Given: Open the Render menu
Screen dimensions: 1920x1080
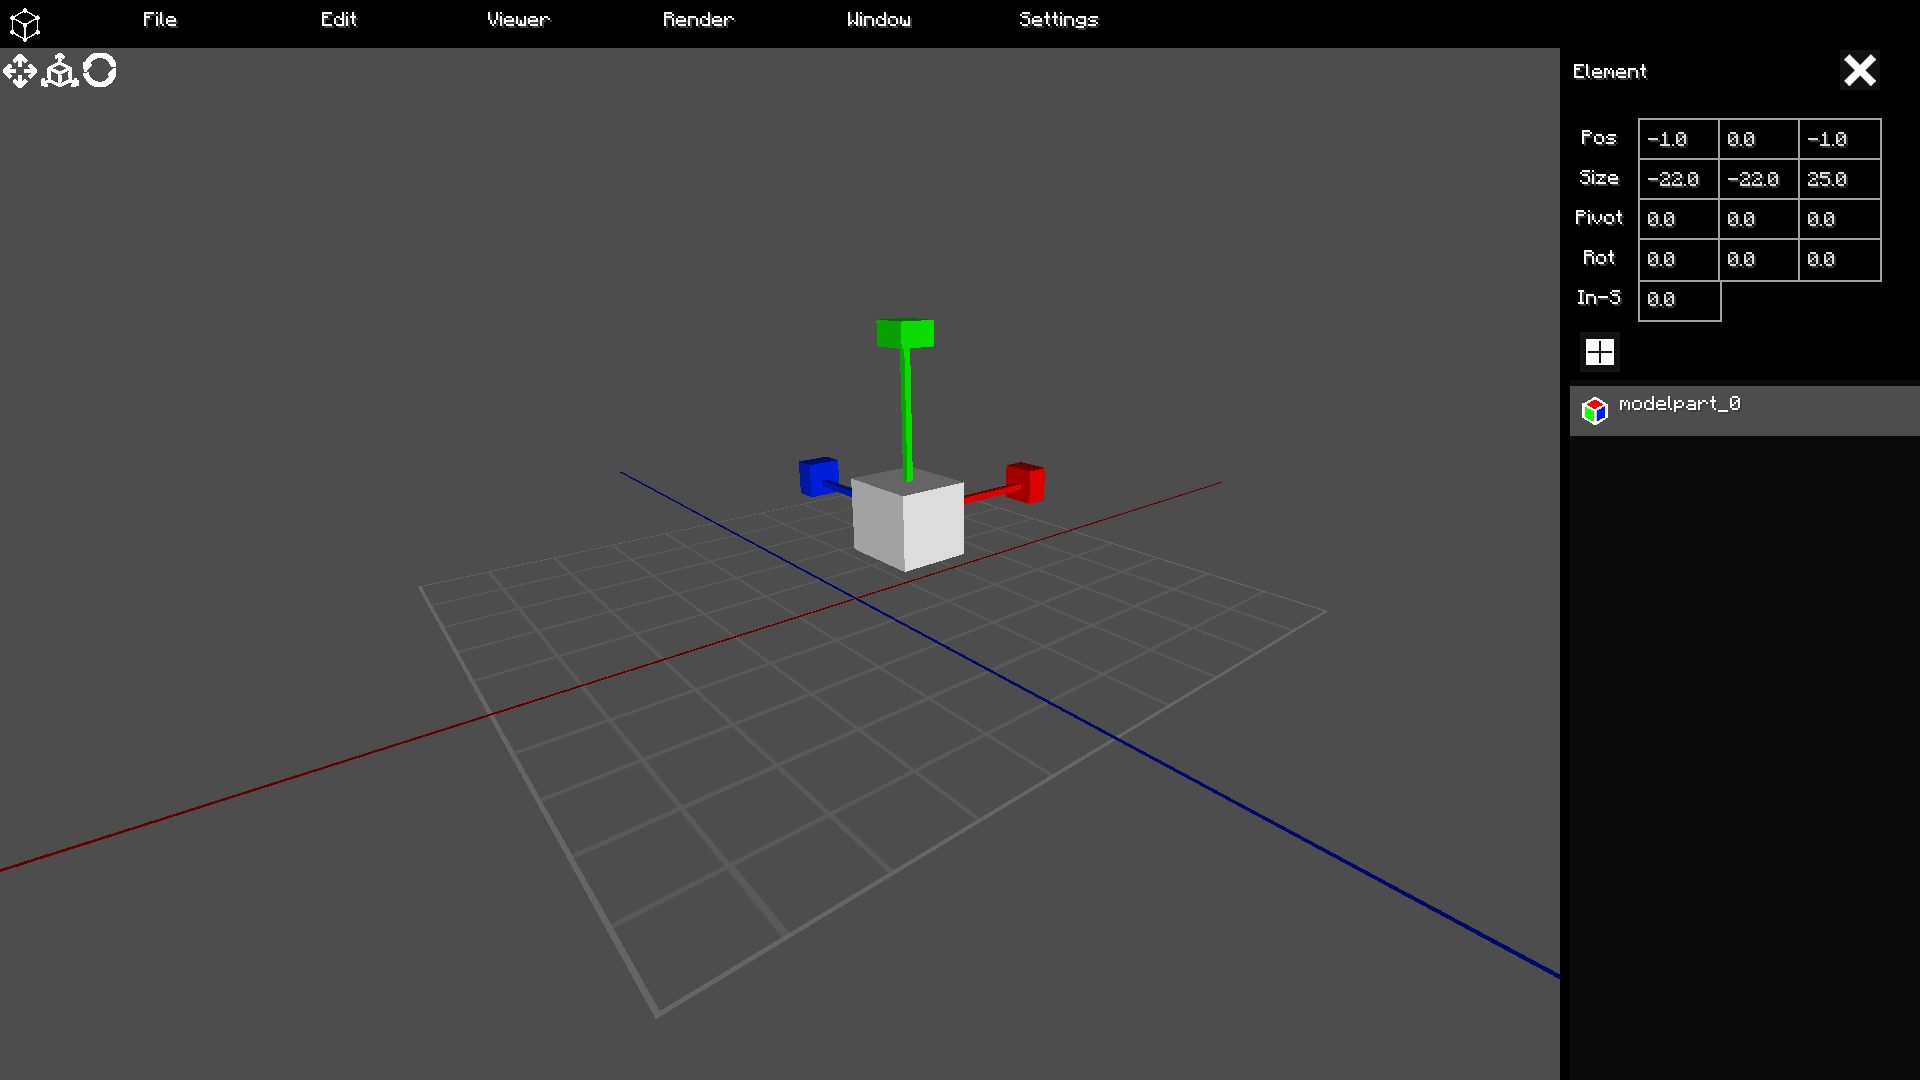Looking at the screenshot, I should (x=698, y=20).
